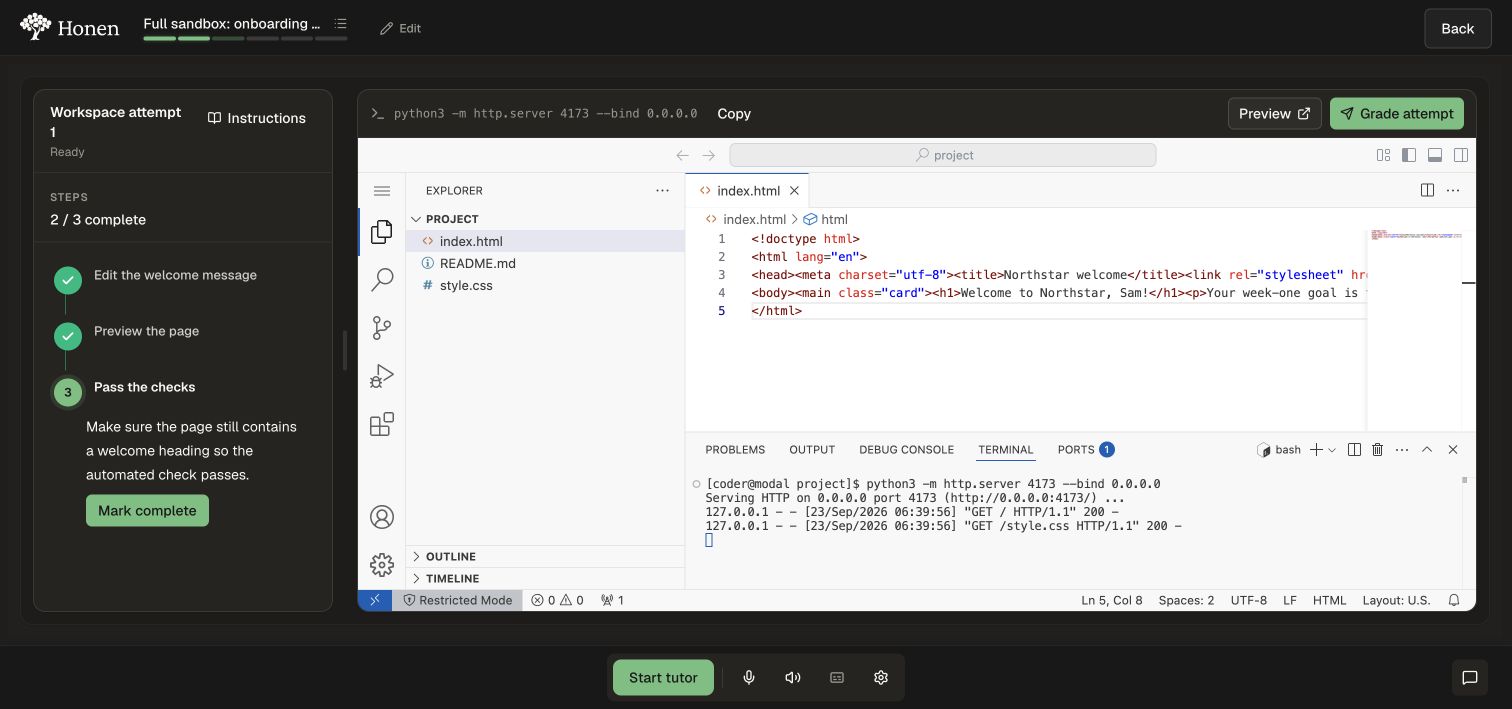Screen dimensions: 1512x709
Task: Open notifications bell in status bar
Action: [x=1454, y=600]
